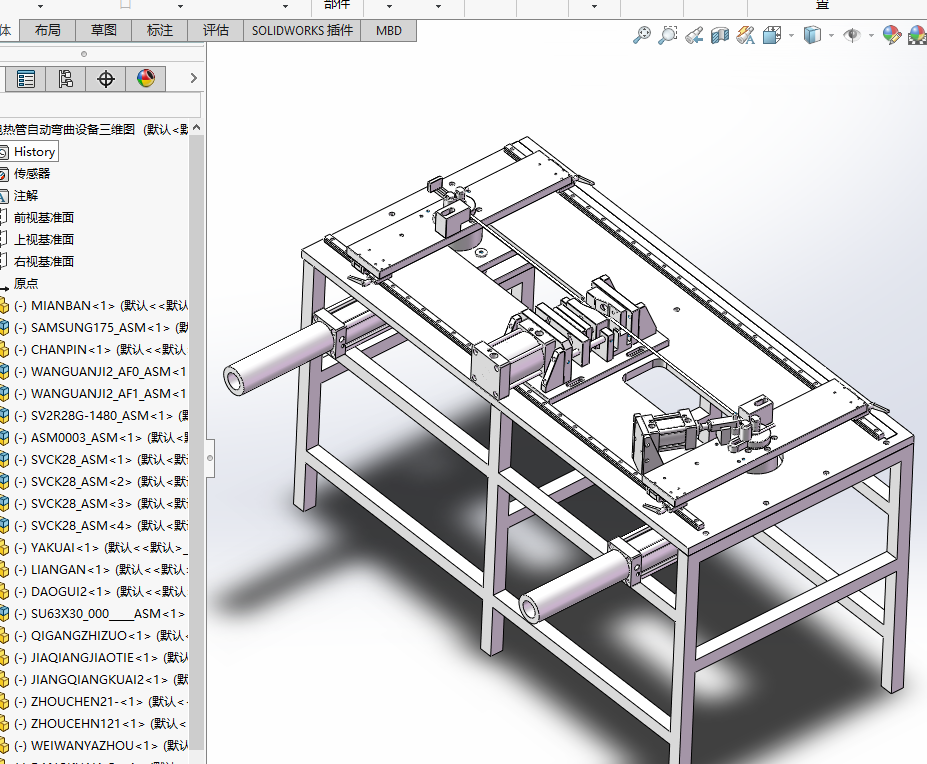
Task: Select the Zoom to Area tool
Action: [x=668, y=35]
